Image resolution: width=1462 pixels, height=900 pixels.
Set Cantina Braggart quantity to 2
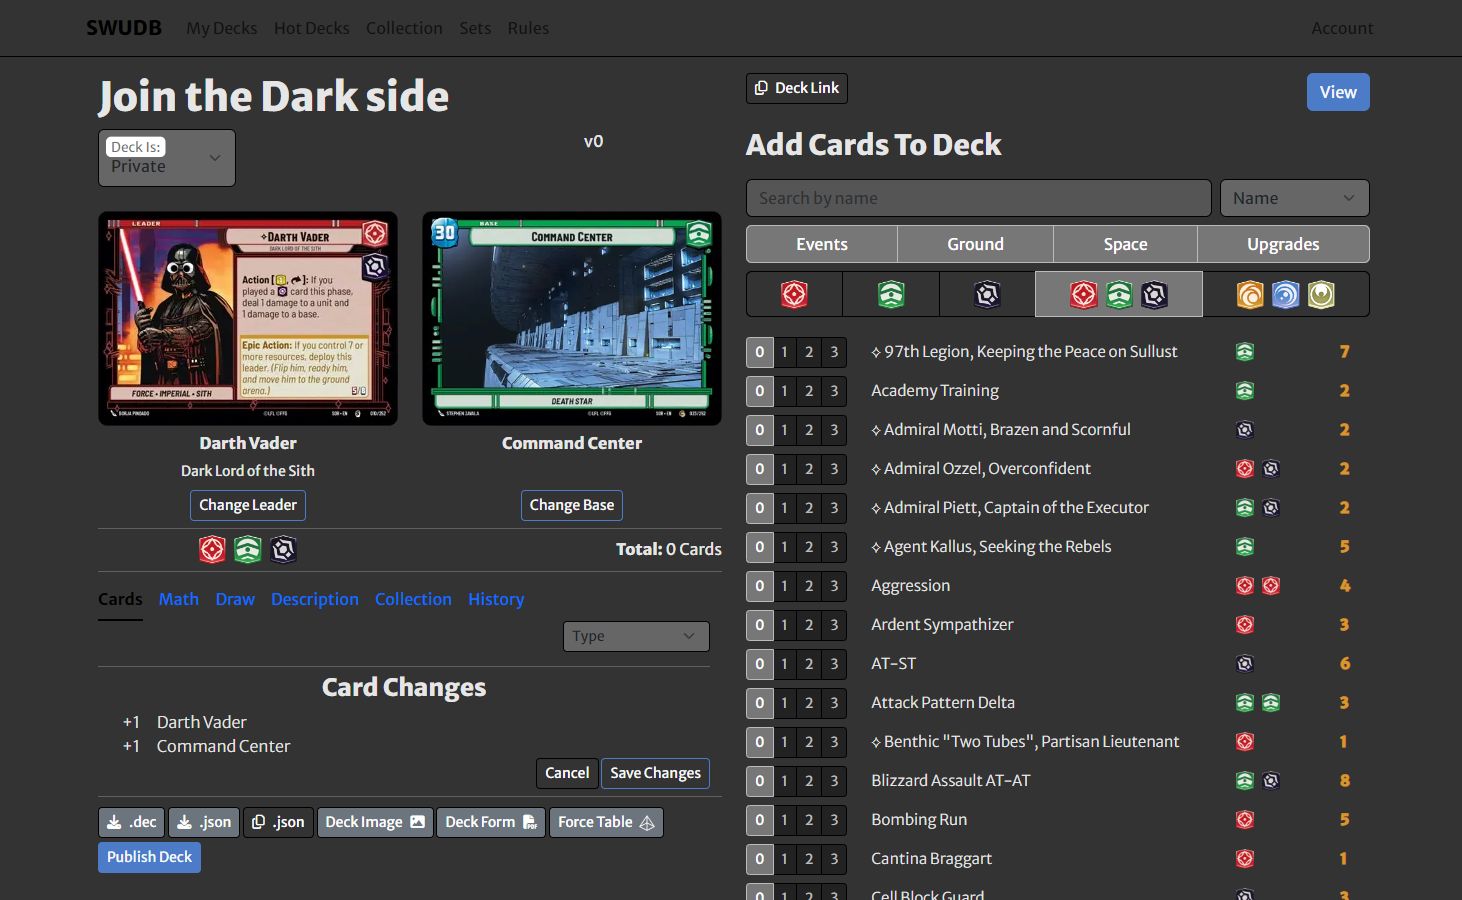(809, 859)
